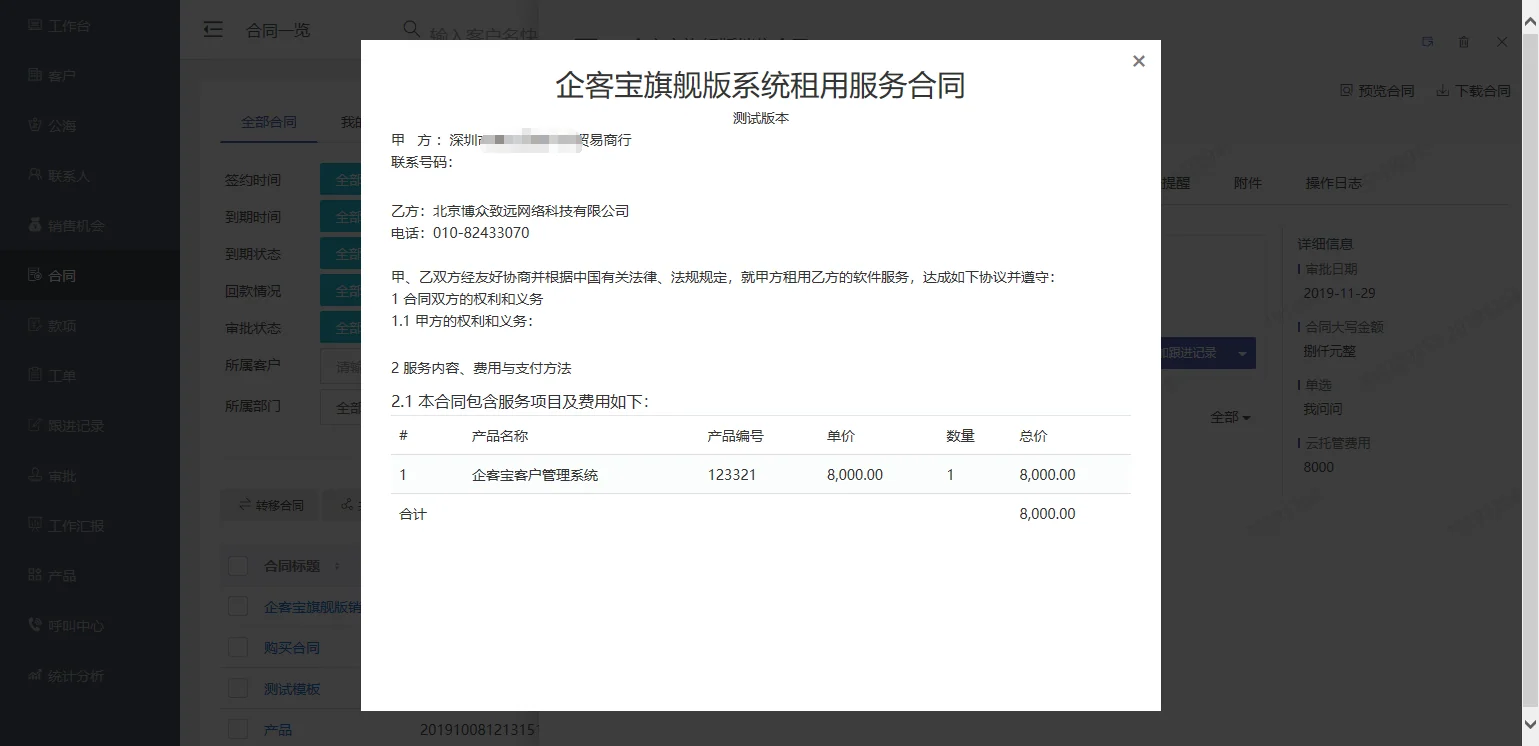Click the 合计 total row label
The image size is (1539, 746).
(x=413, y=514)
